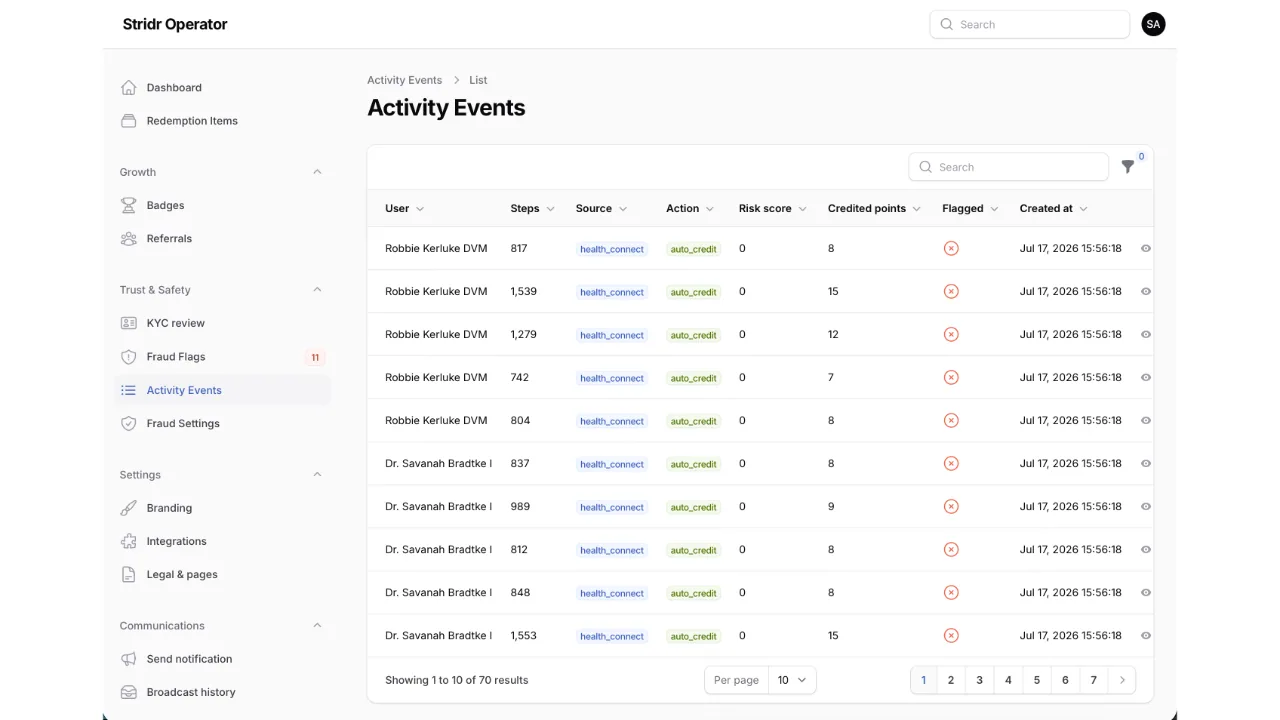
Task: Click the top global Search field
Action: tap(1030, 24)
